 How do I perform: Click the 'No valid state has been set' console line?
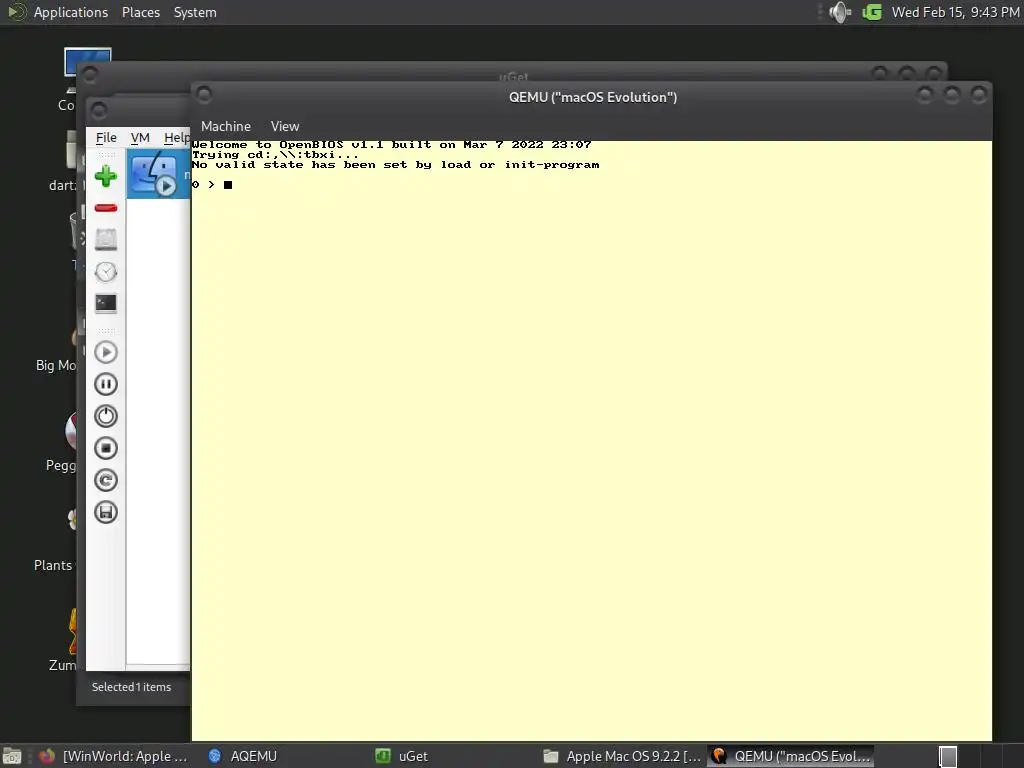tap(395, 165)
